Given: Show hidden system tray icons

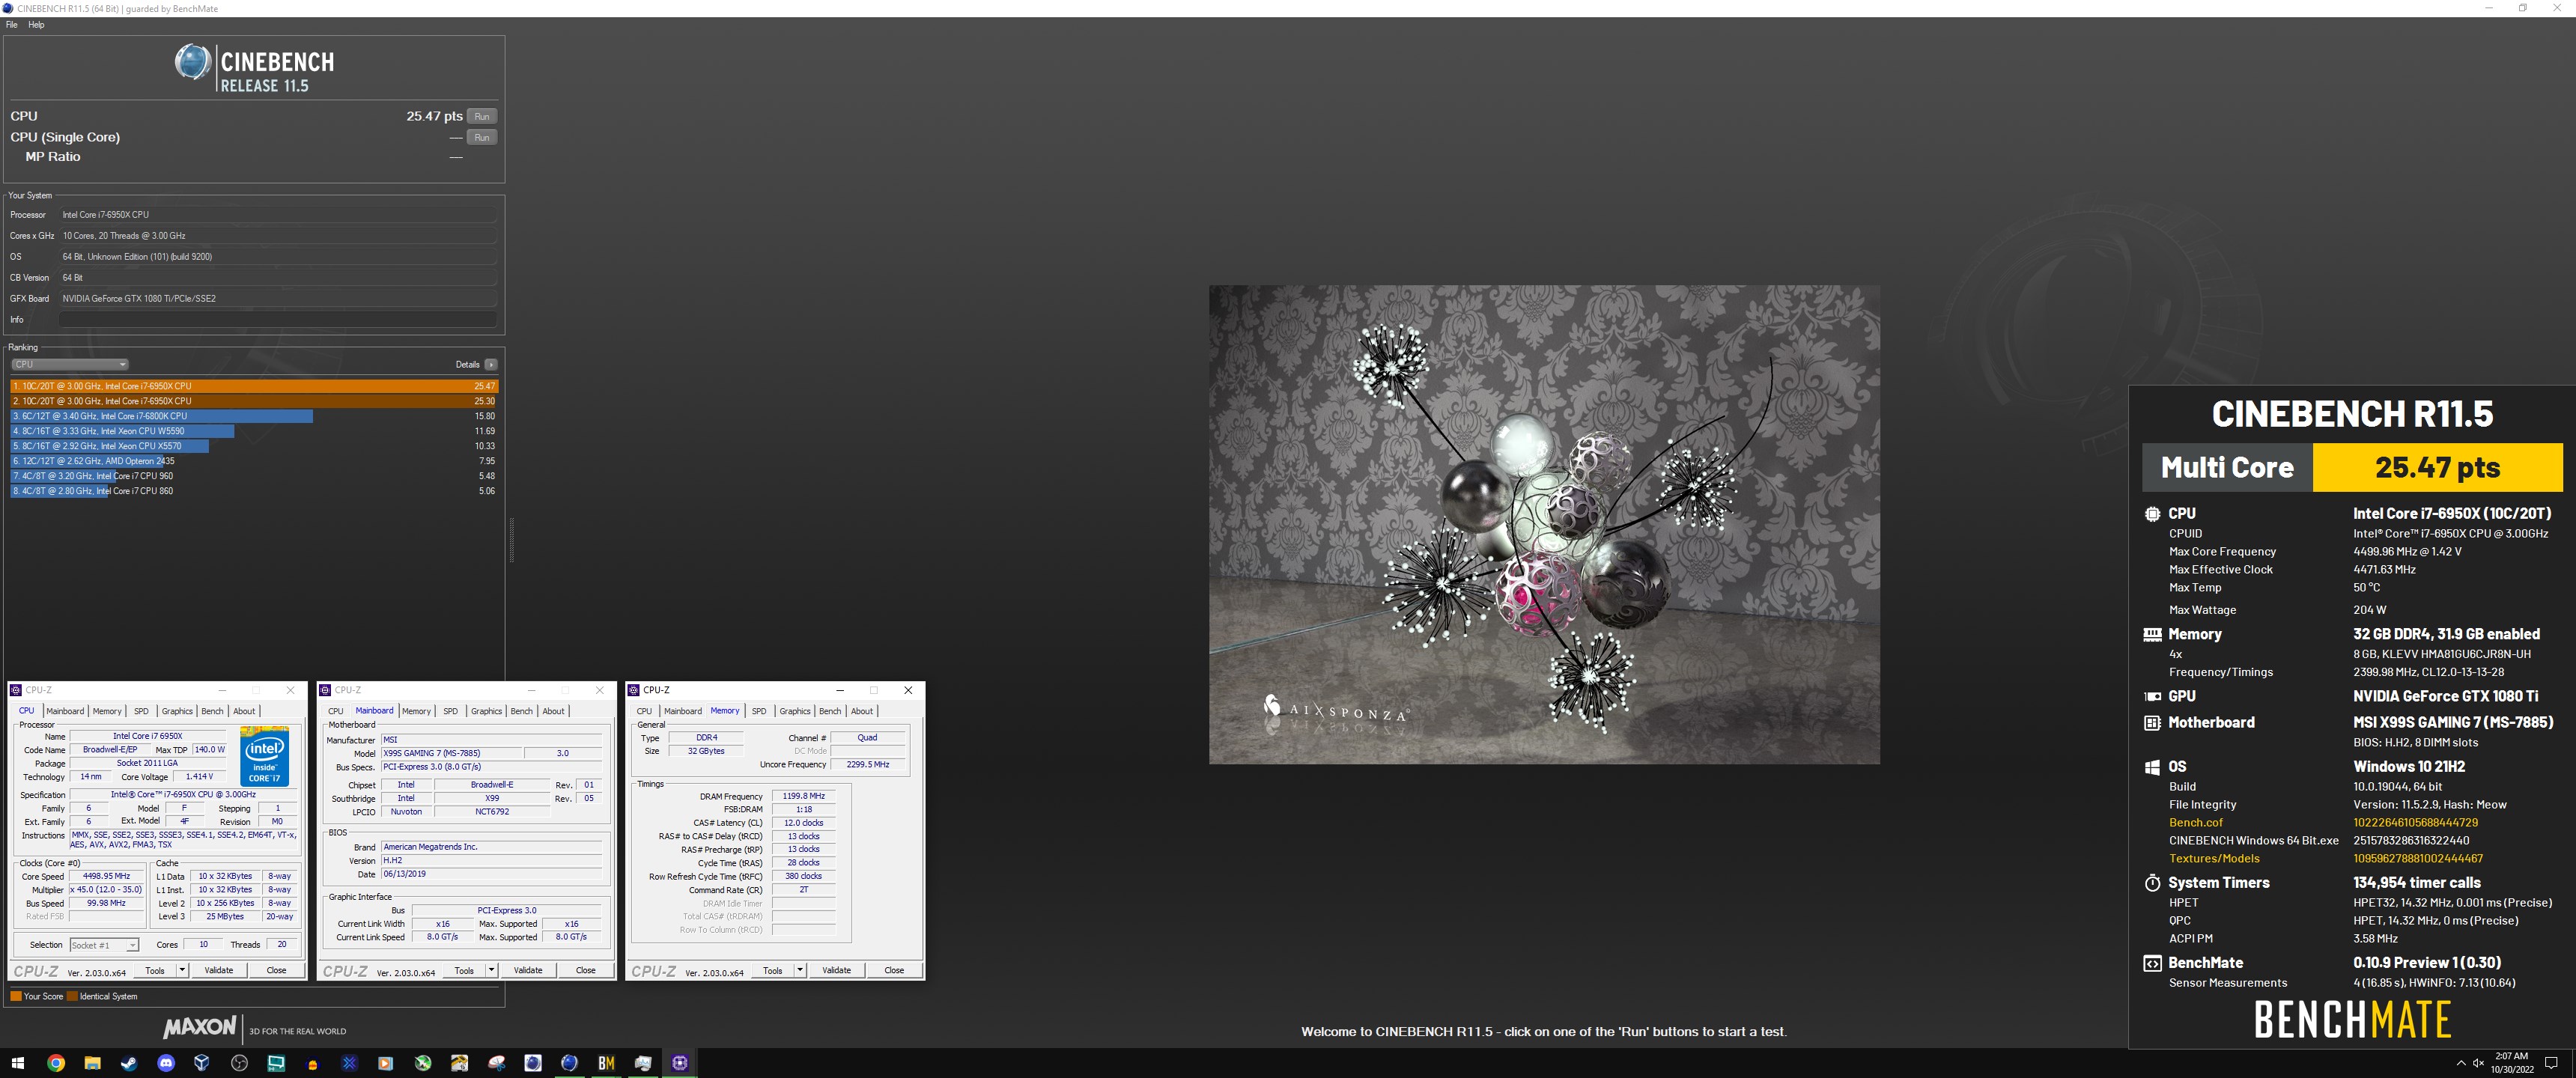Looking at the screenshot, I should click(2460, 1063).
